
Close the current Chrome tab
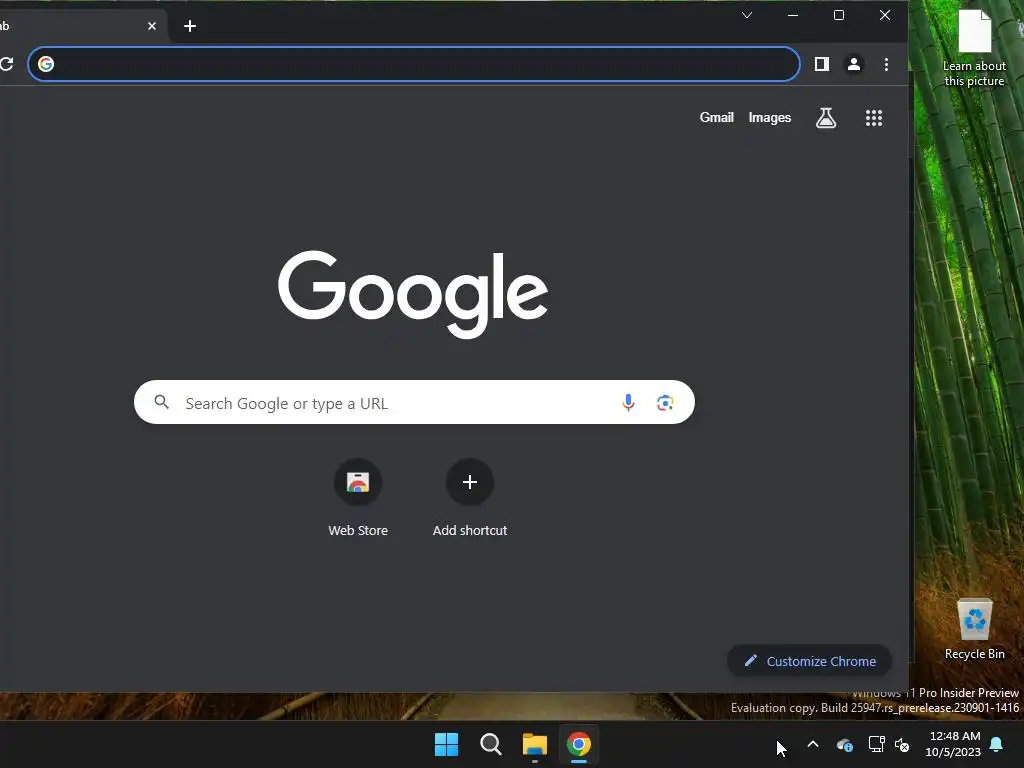(x=152, y=26)
